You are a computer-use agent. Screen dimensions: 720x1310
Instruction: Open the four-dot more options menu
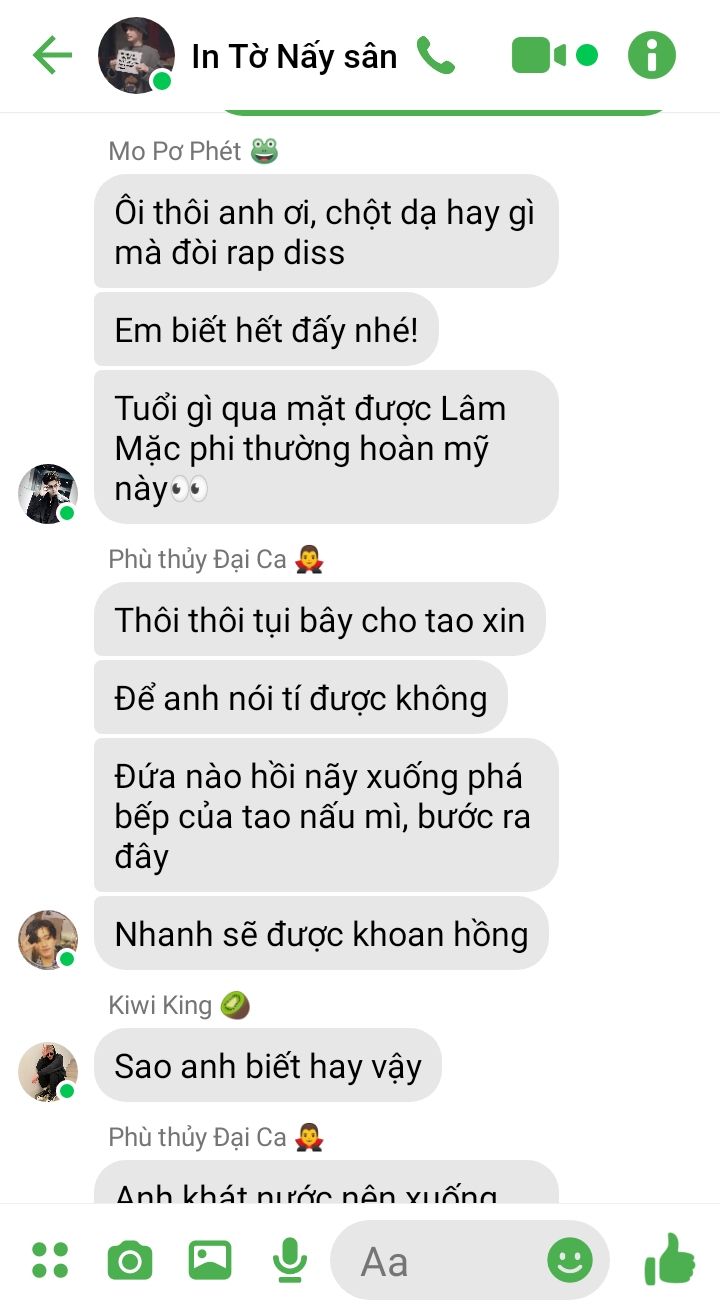tap(50, 1260)
